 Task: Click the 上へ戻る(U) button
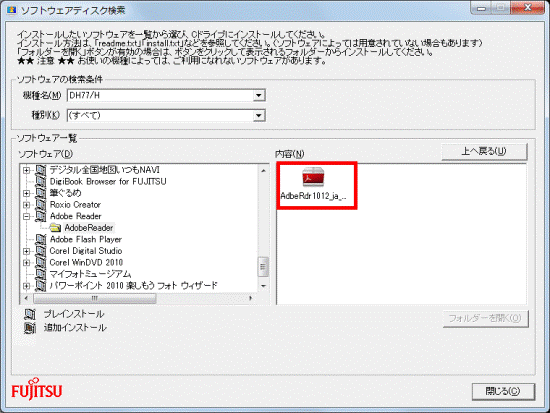[x=484, y=151]
